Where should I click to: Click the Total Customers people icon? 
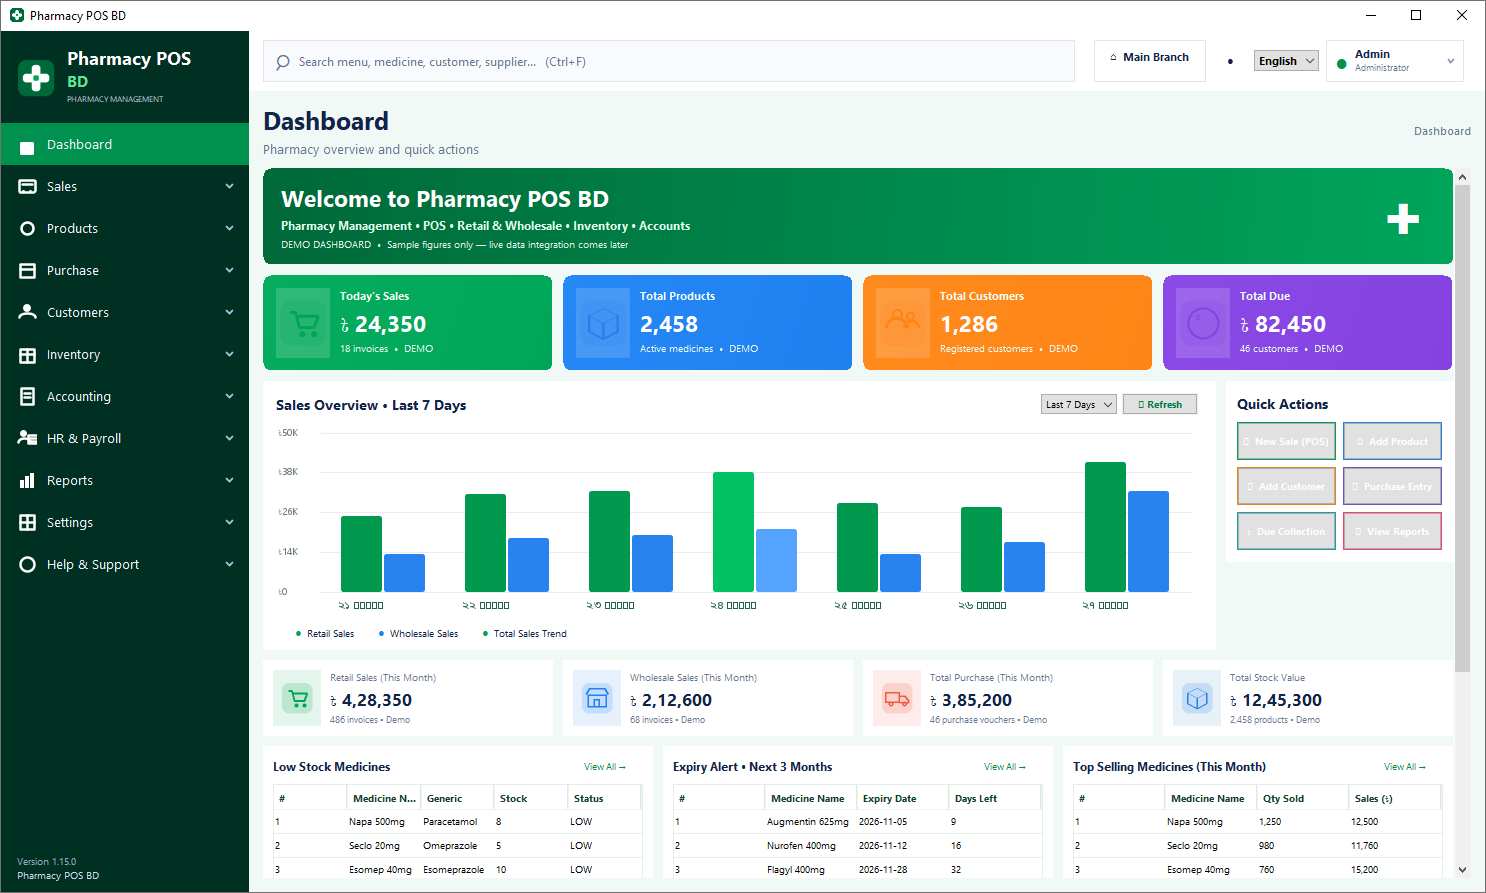click(903, 323)
